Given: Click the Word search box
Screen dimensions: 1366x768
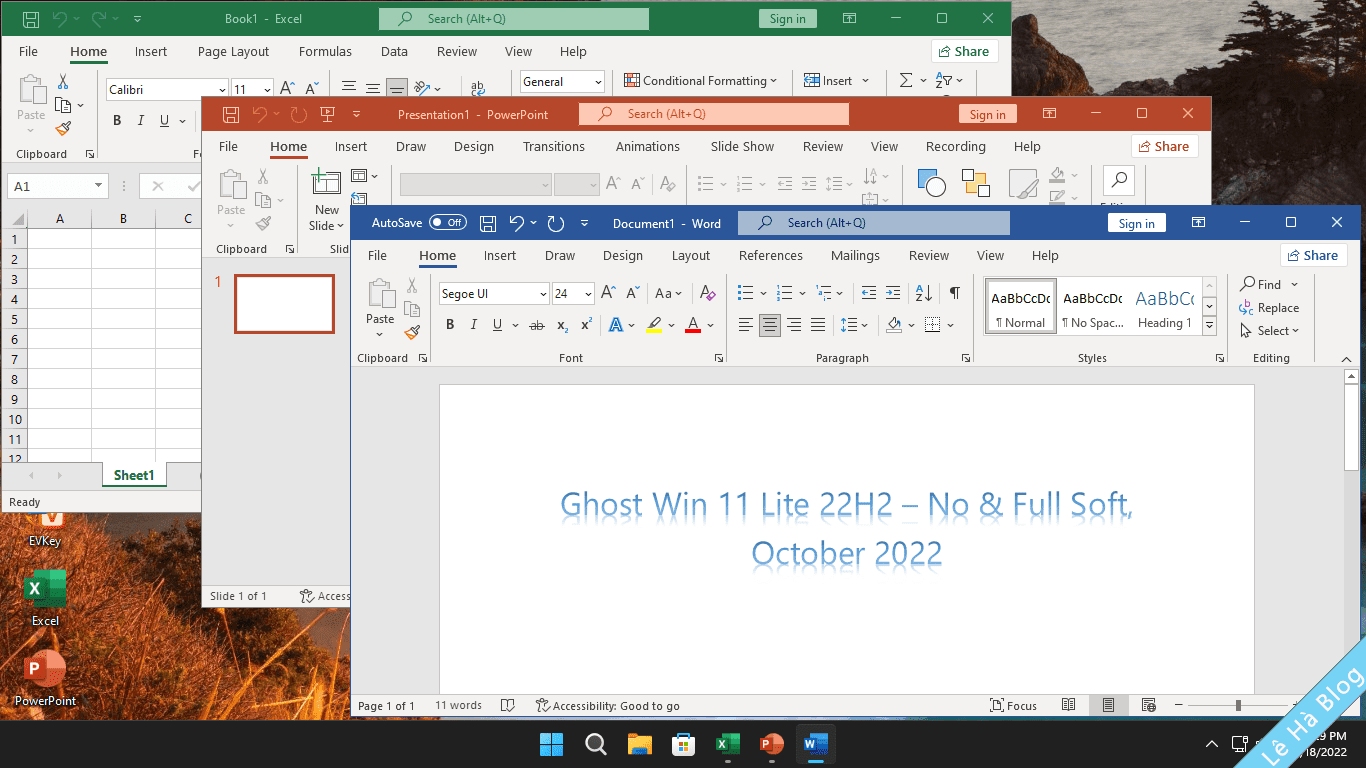Looking at the screenshot, I should (x=874, y=223).
